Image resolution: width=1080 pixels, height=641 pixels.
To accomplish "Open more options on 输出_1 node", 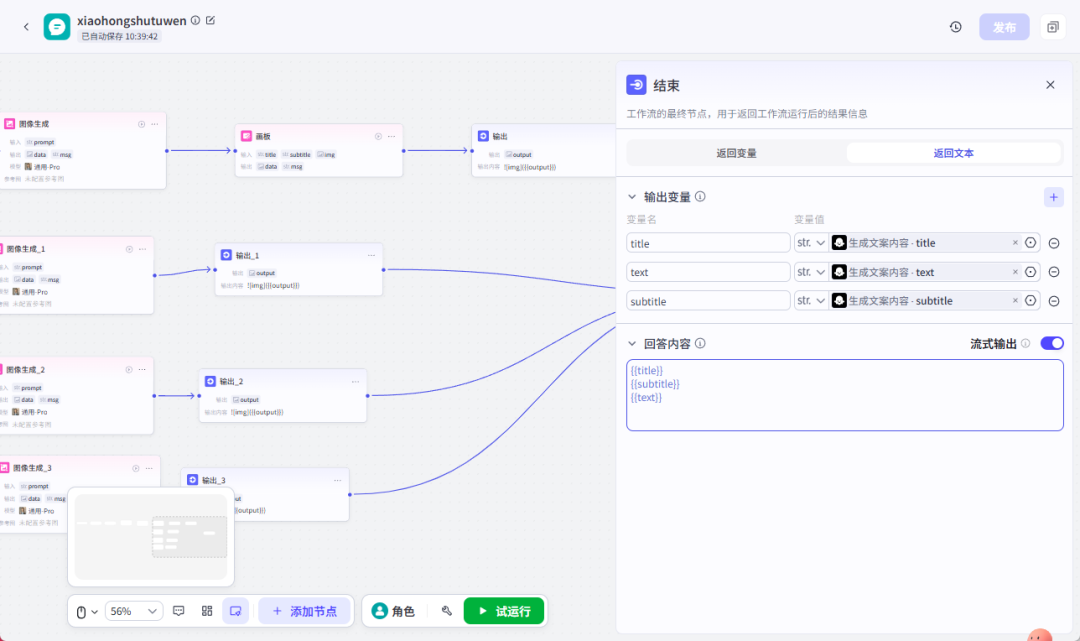I will 371,255.
